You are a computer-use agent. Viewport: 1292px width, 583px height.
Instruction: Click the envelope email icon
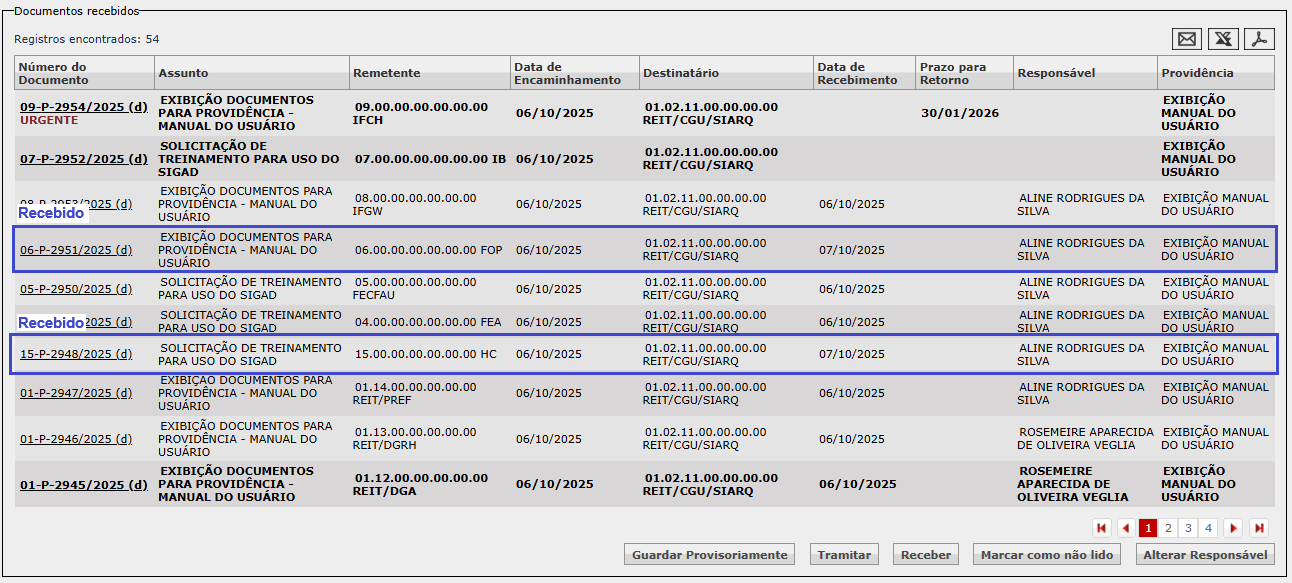pos(1187,39)
